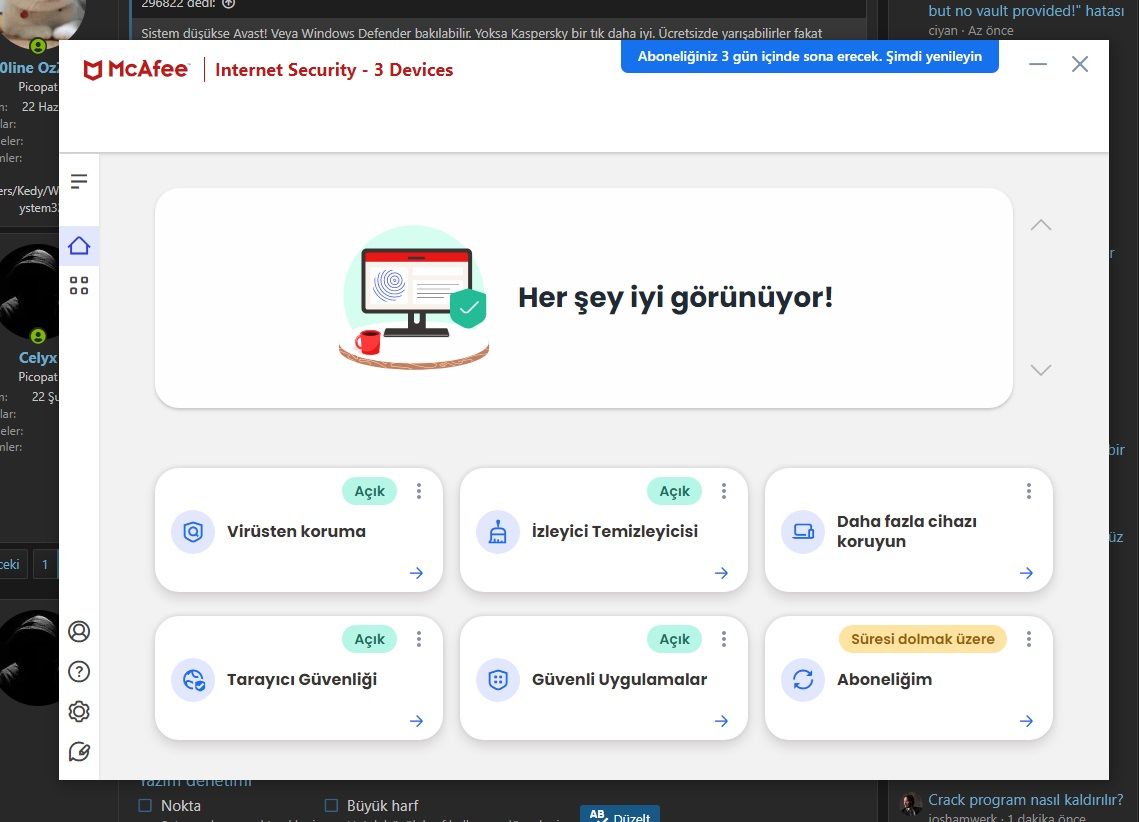This screenshot has width=1139, height=822.
Task: Click the Tarayıcı Güvenliği card title
Action: pyautogui.click(x=302, y=680)
